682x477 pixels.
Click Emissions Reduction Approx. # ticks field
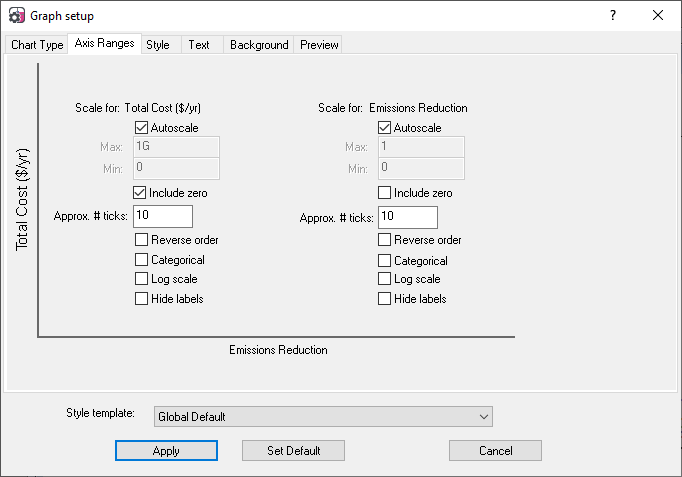tap(408, 217)
